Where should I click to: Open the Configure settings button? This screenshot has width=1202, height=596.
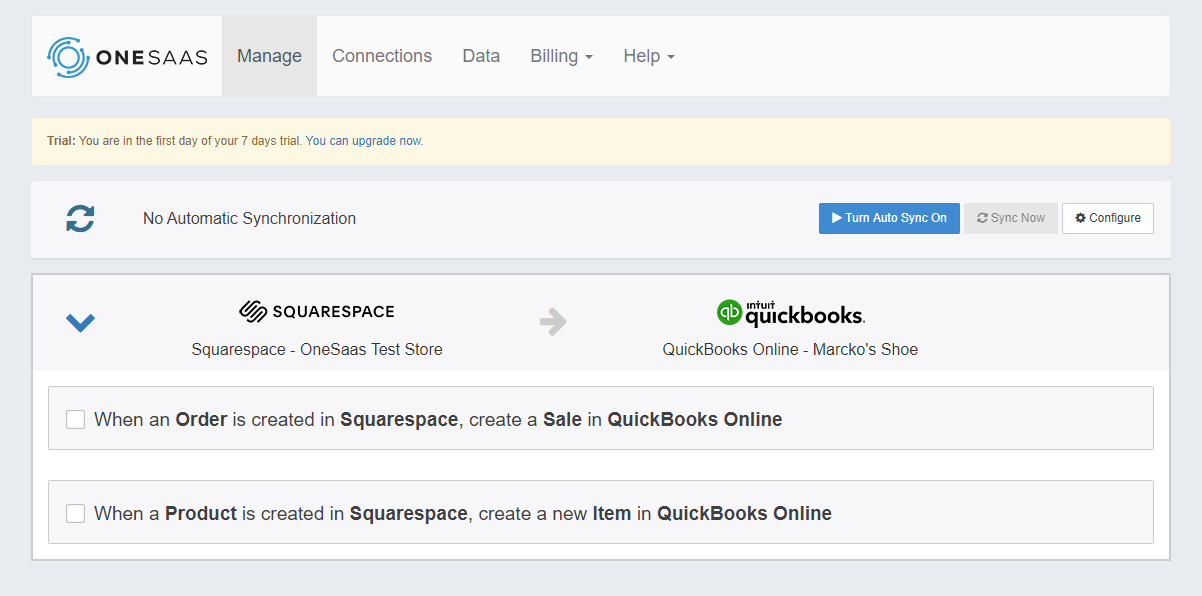(1108, 218)
